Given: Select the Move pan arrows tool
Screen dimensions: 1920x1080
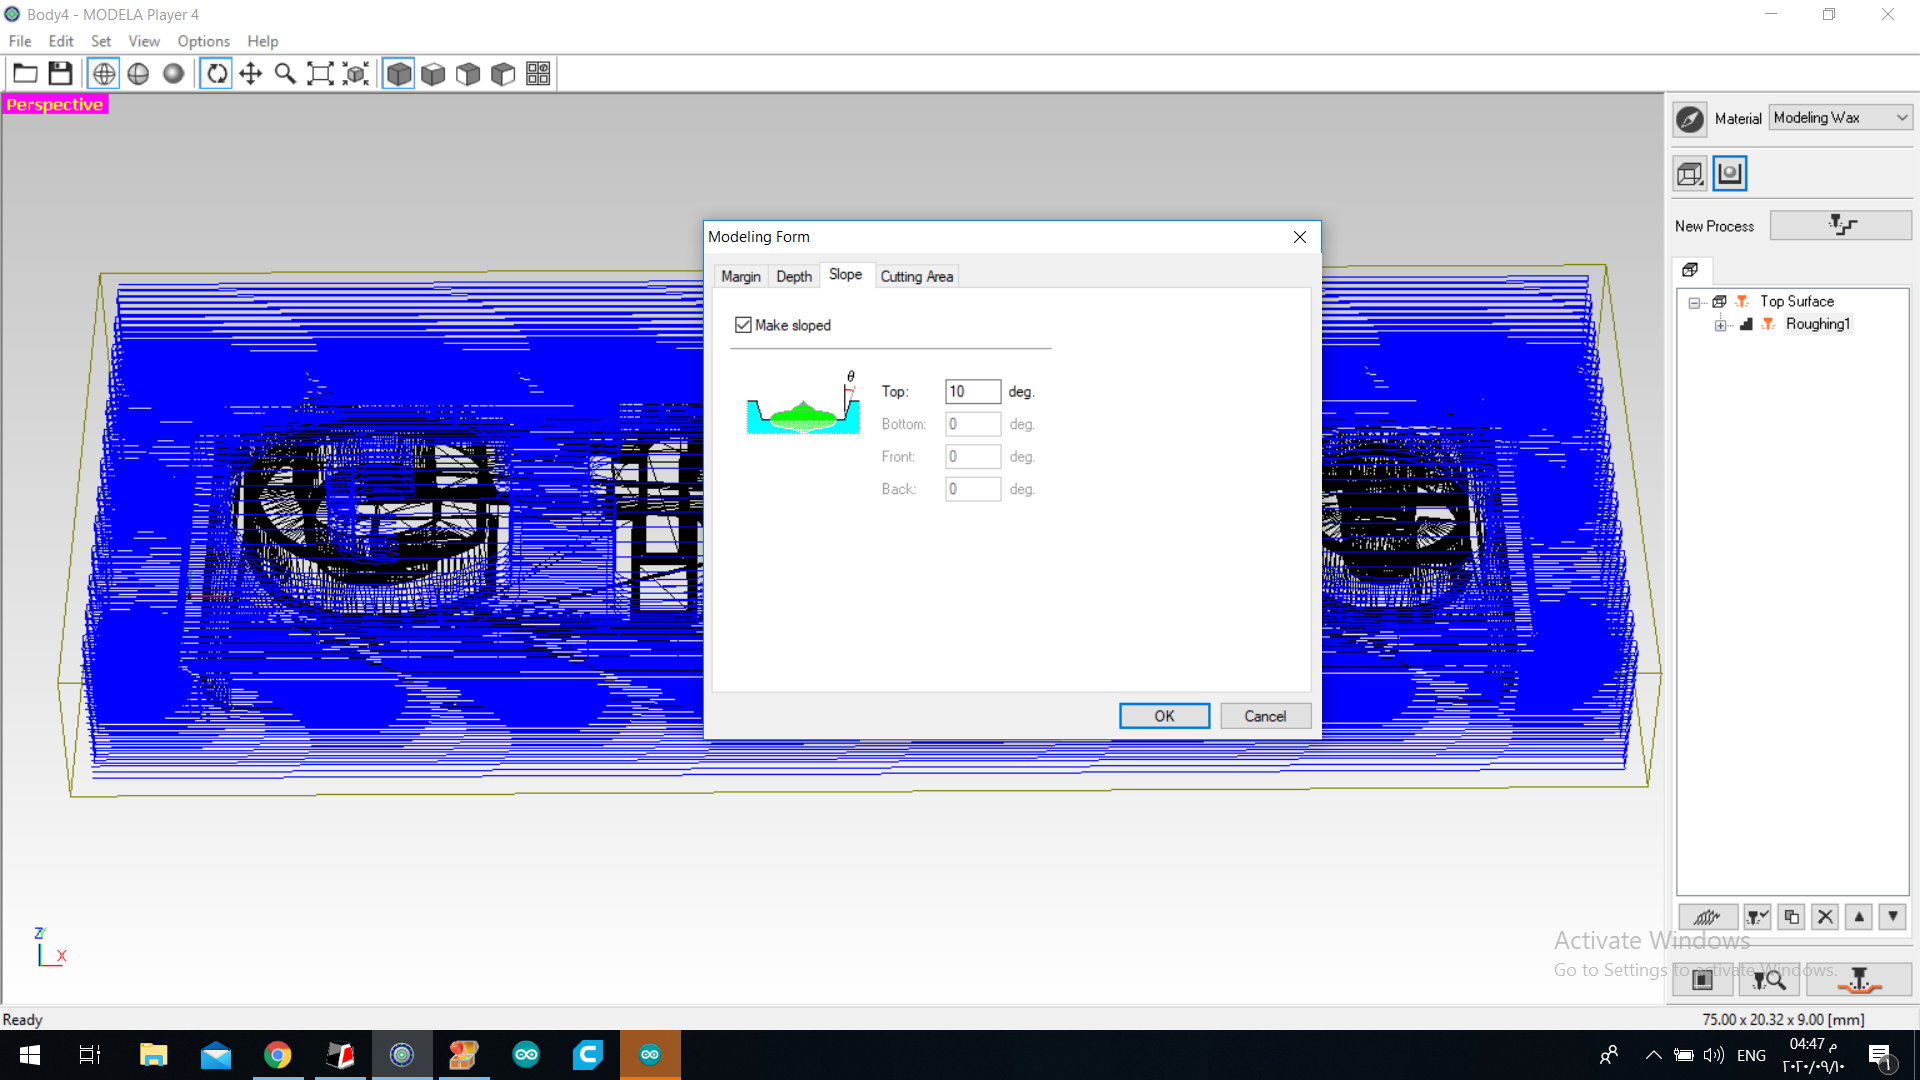Looking at the screenshot, I should pos(251,73).
